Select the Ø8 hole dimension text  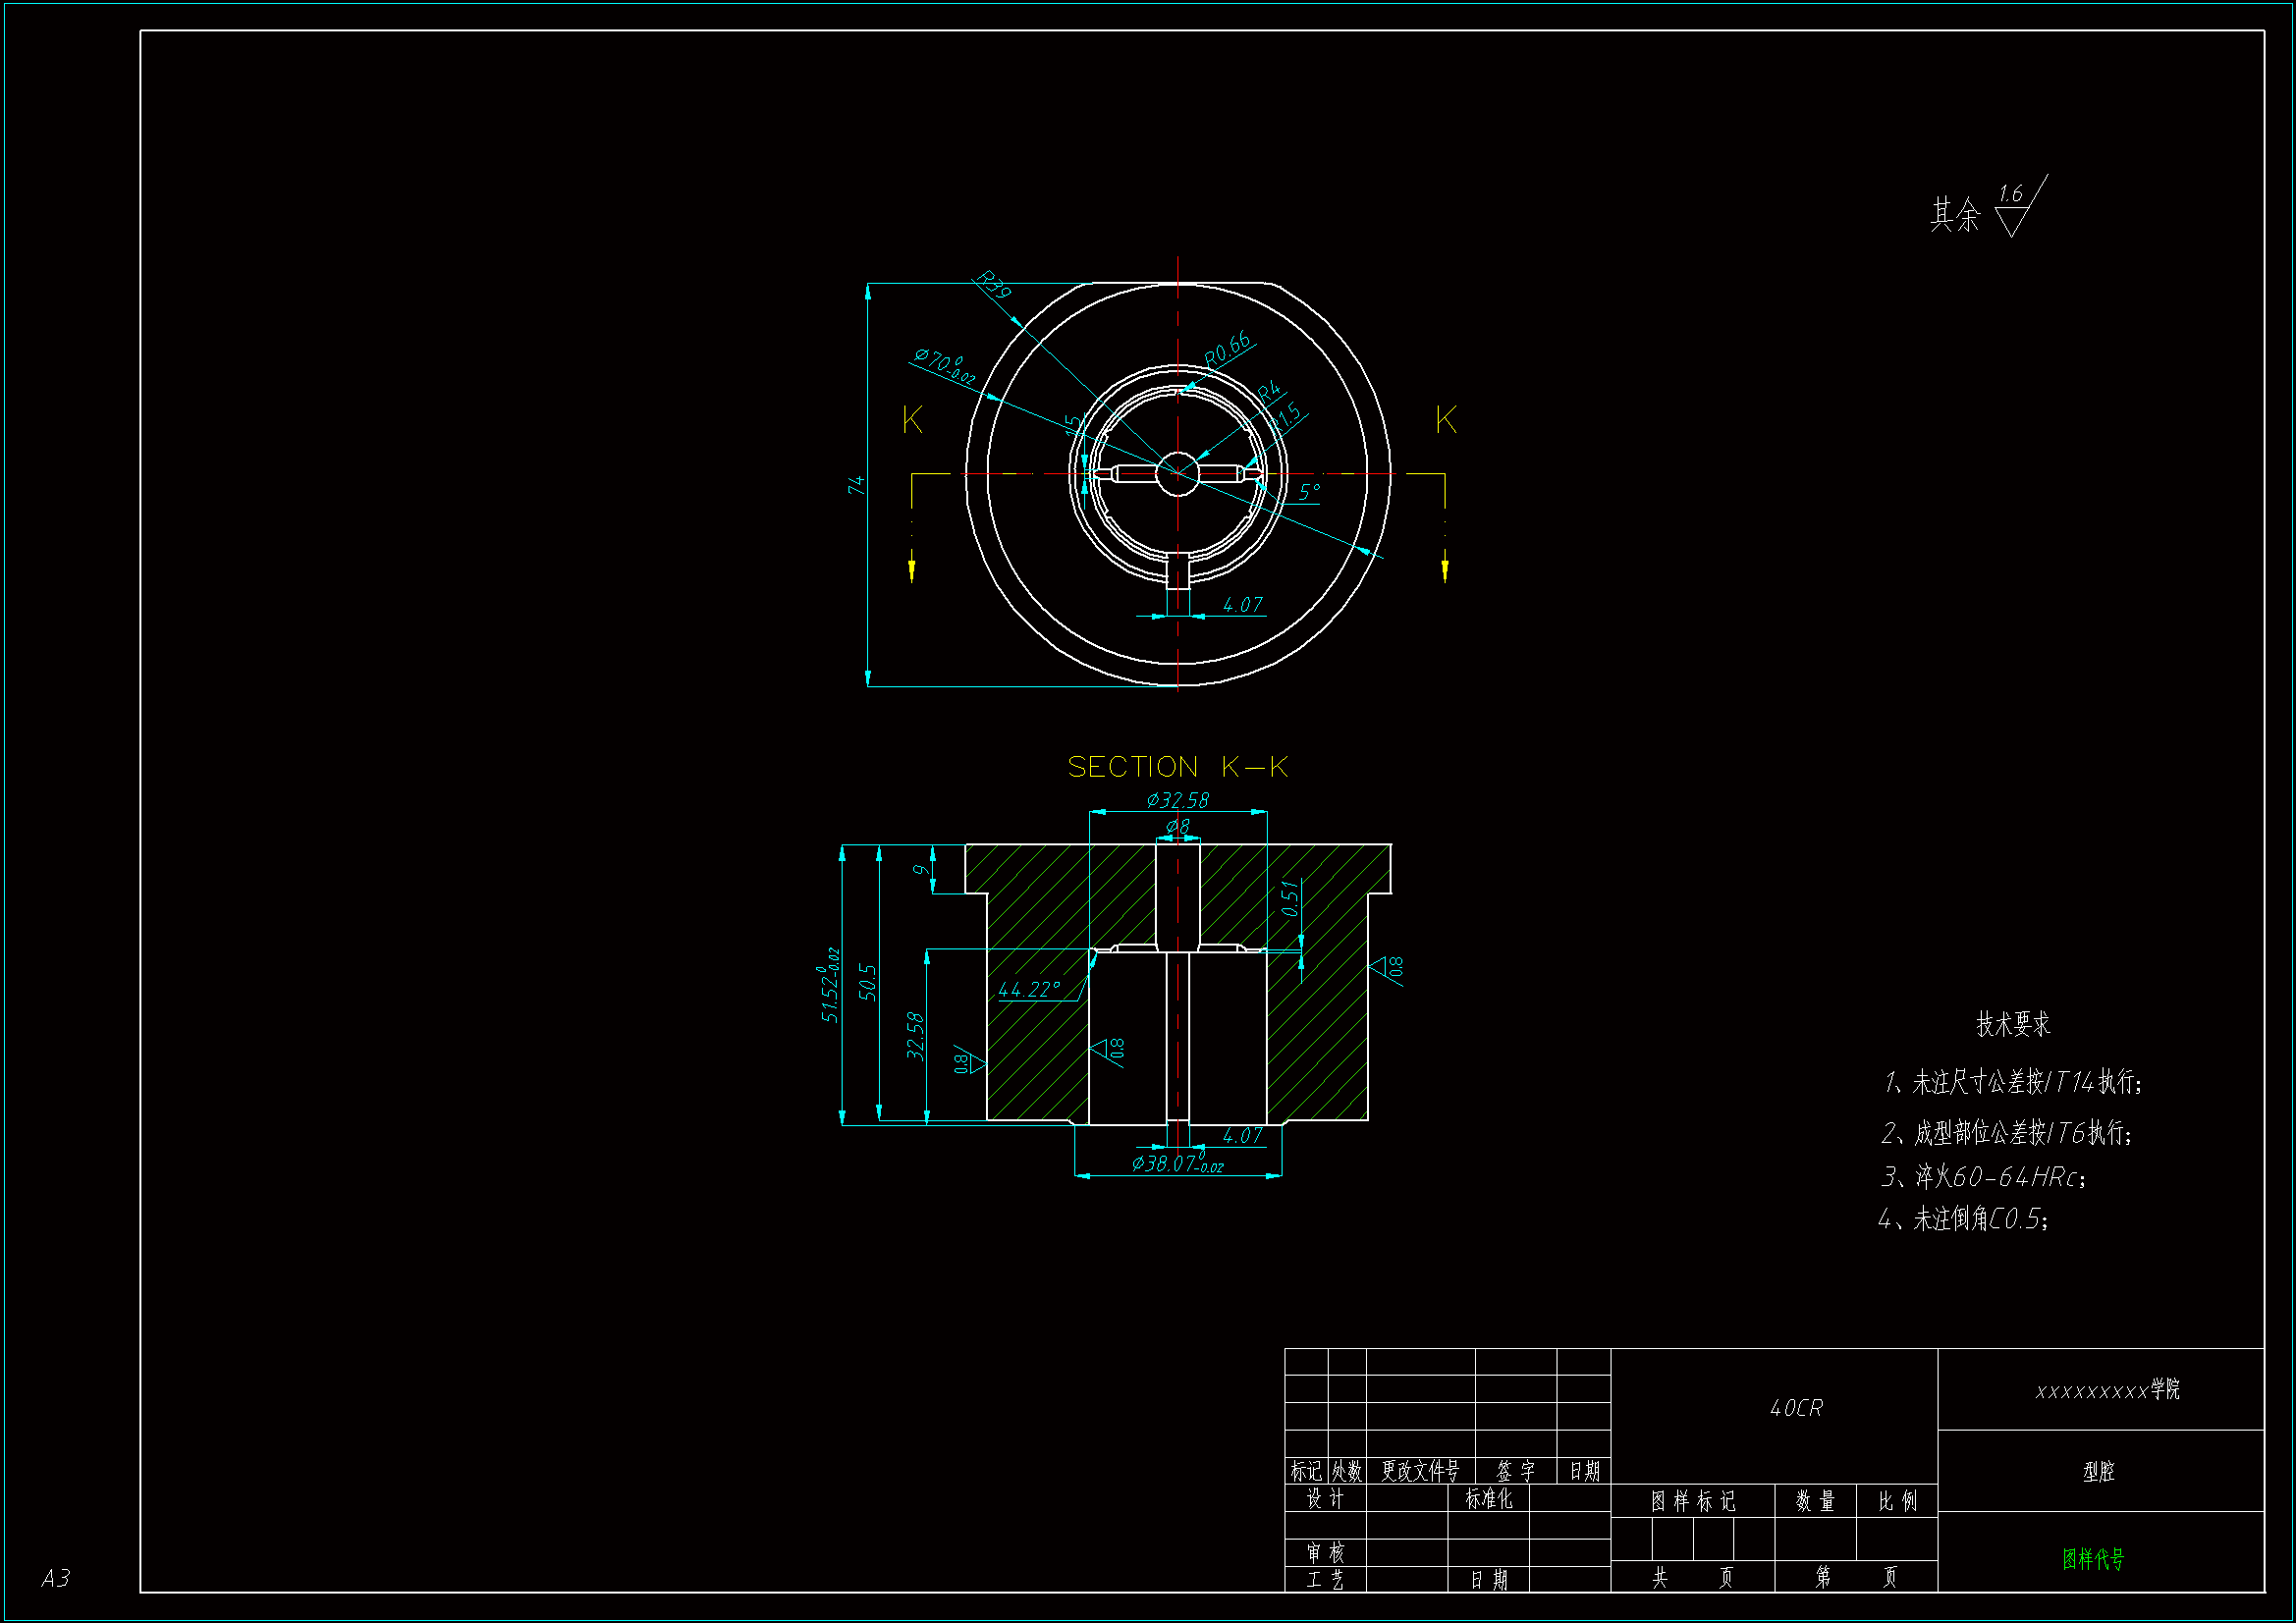point(1178,826)
